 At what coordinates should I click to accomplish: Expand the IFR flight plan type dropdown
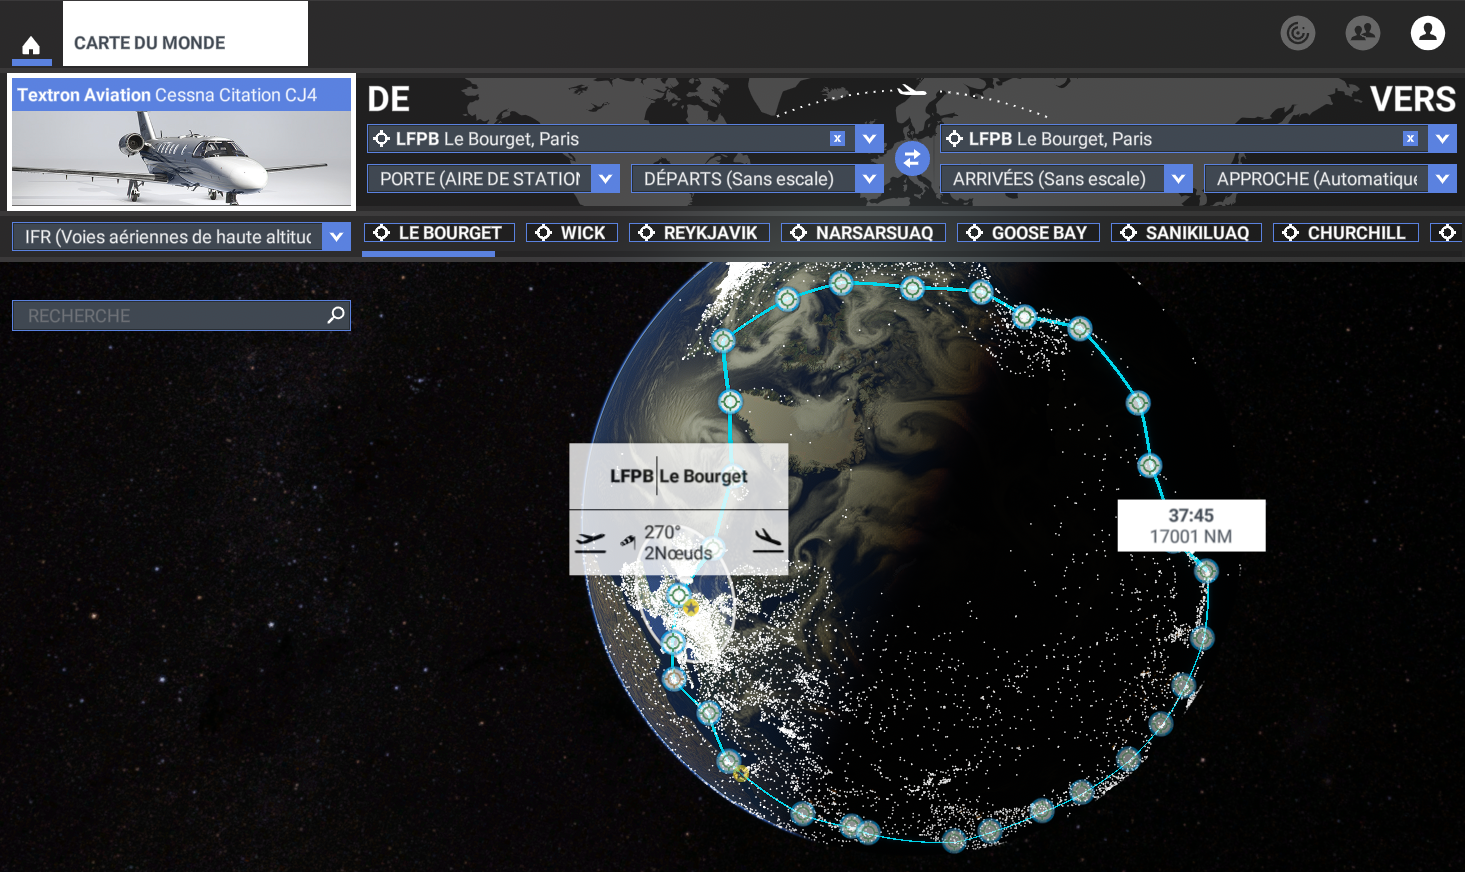click(x=337, y=237)
